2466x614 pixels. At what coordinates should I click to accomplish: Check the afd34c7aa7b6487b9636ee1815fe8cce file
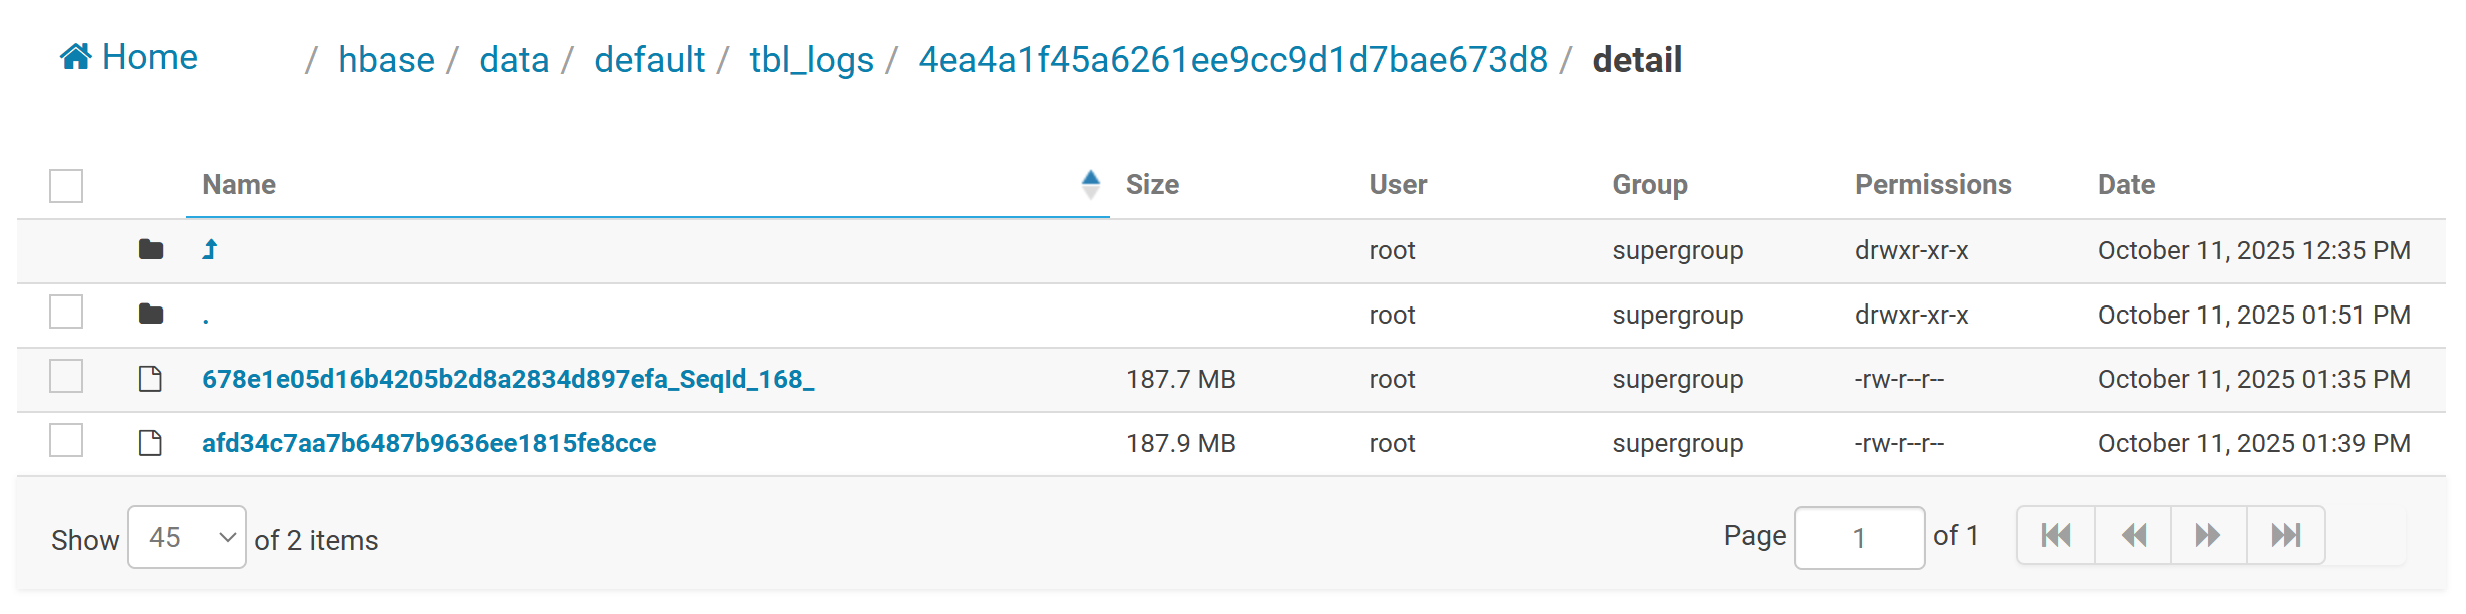point(66,440)
